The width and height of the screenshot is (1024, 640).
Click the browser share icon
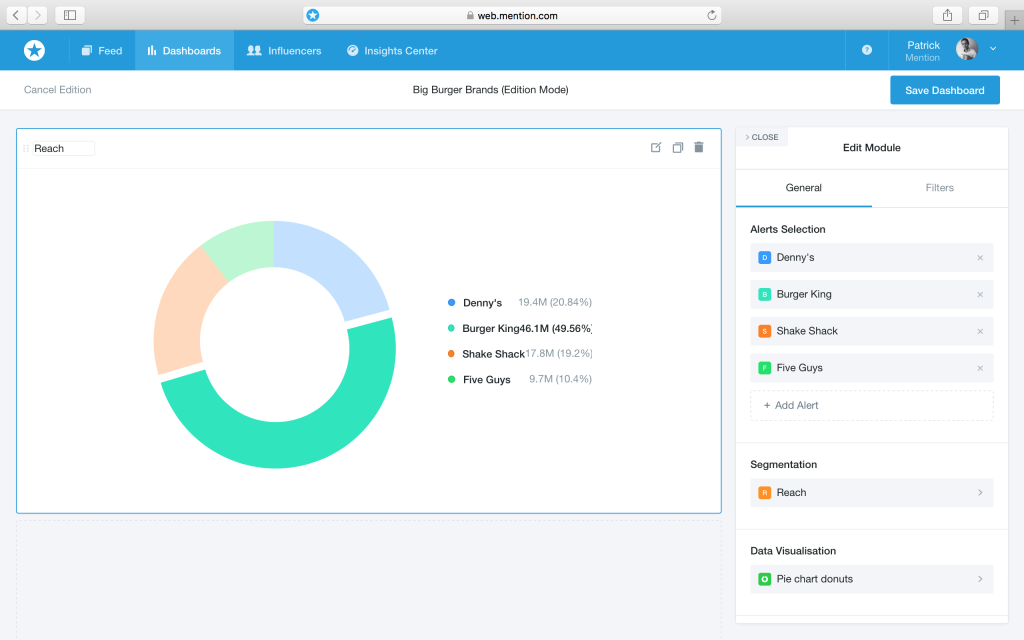click(948, 15)
